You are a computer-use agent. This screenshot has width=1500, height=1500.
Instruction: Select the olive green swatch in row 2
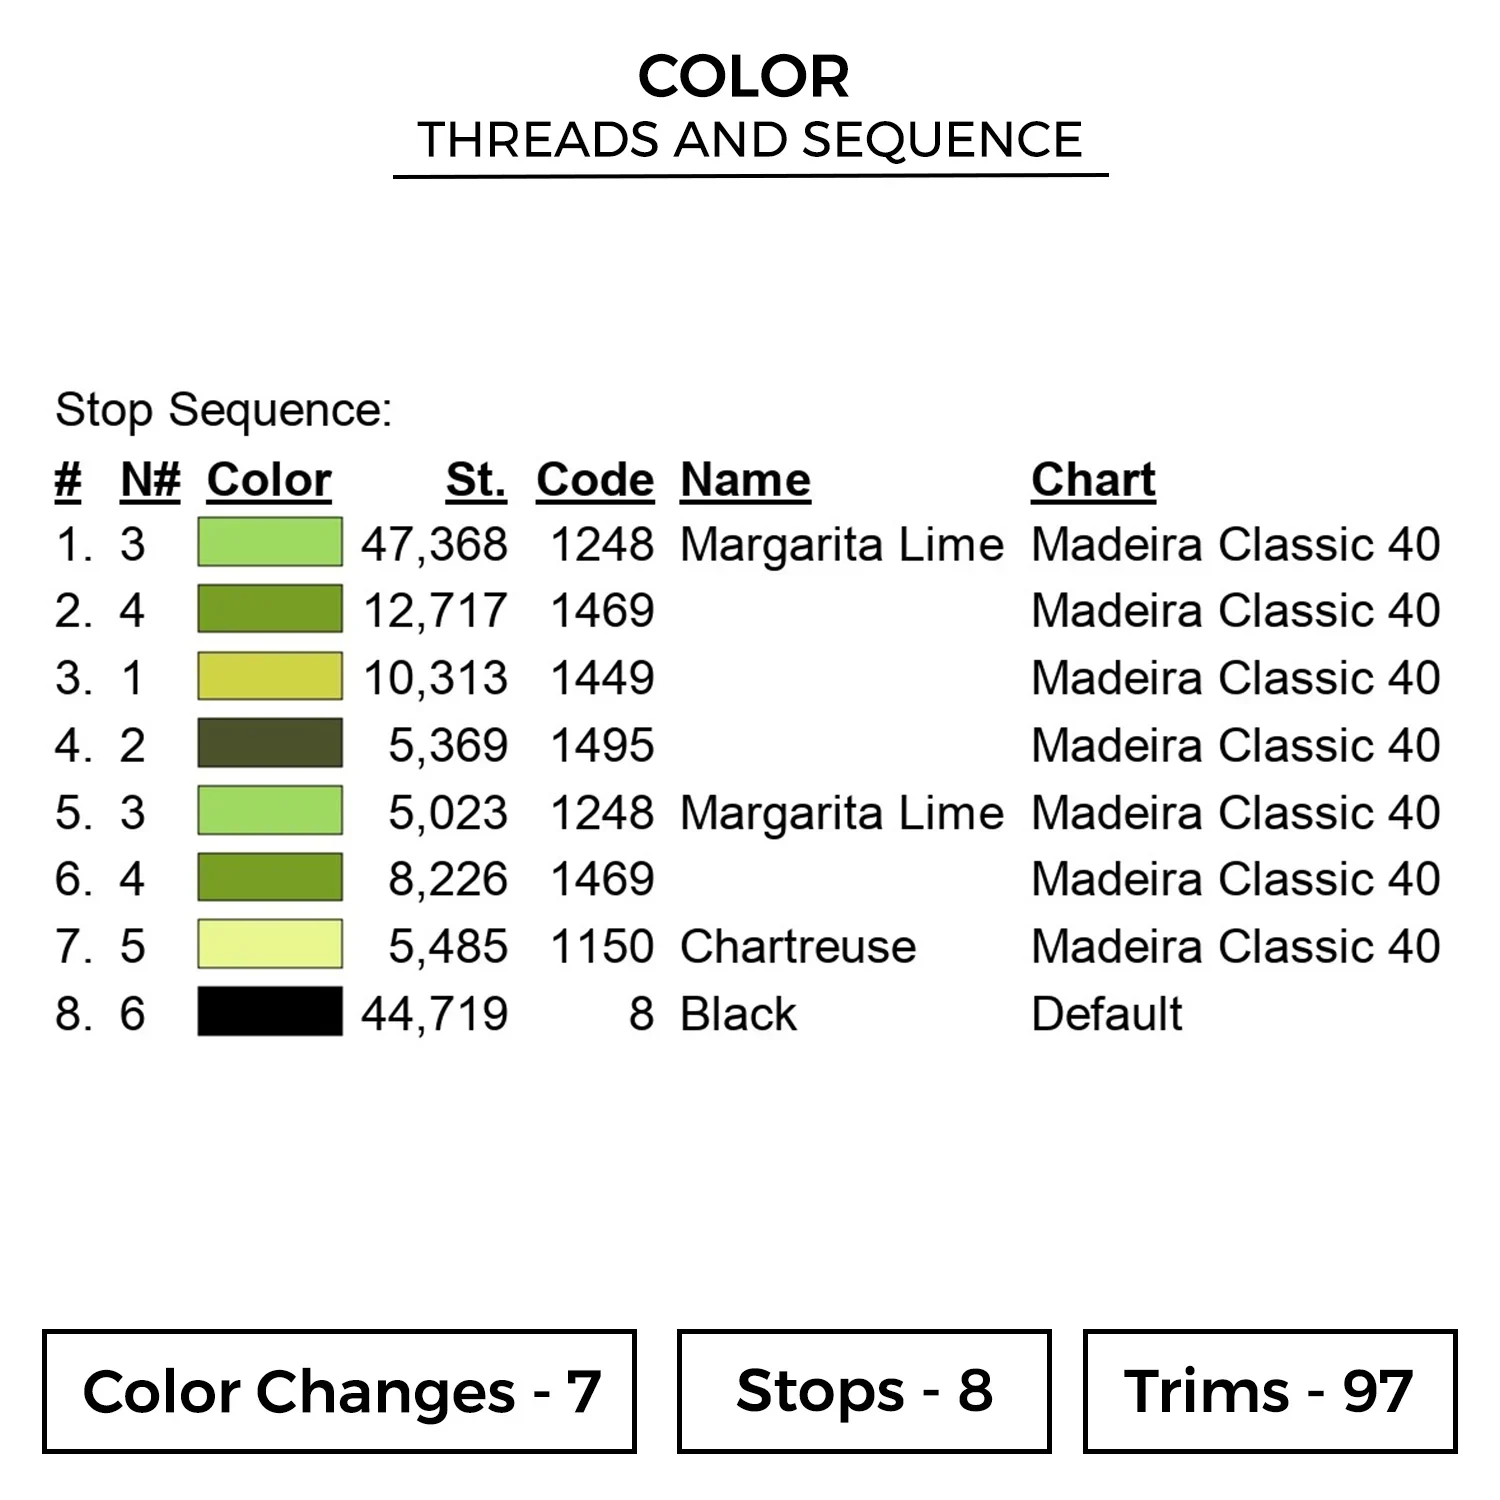pos(270,610)
